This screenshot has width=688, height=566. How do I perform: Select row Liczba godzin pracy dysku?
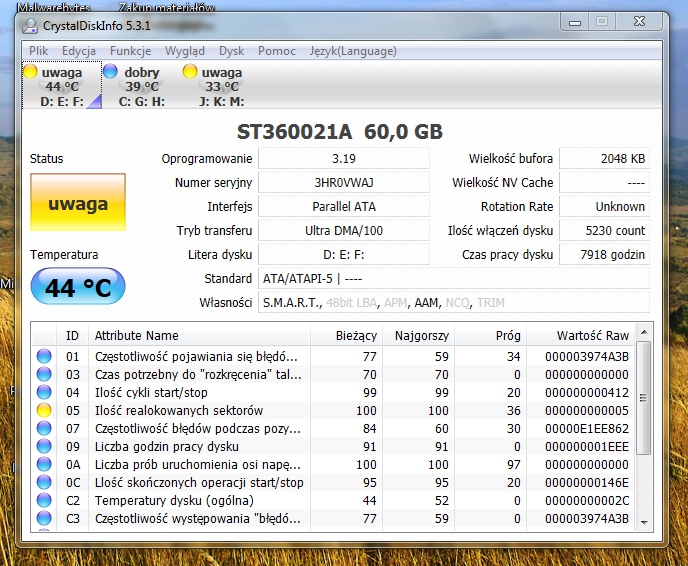[x=333, y=446]
